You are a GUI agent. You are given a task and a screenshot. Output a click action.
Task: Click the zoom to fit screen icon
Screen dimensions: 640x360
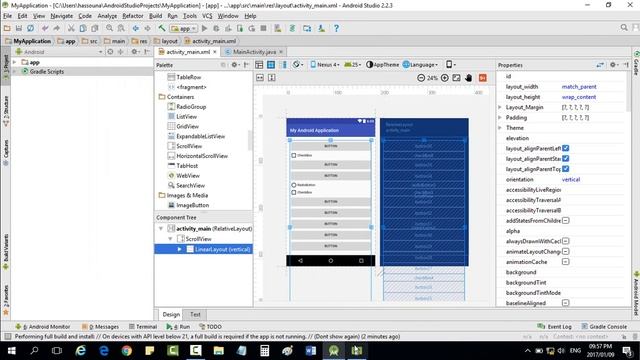tap(456, 78)
